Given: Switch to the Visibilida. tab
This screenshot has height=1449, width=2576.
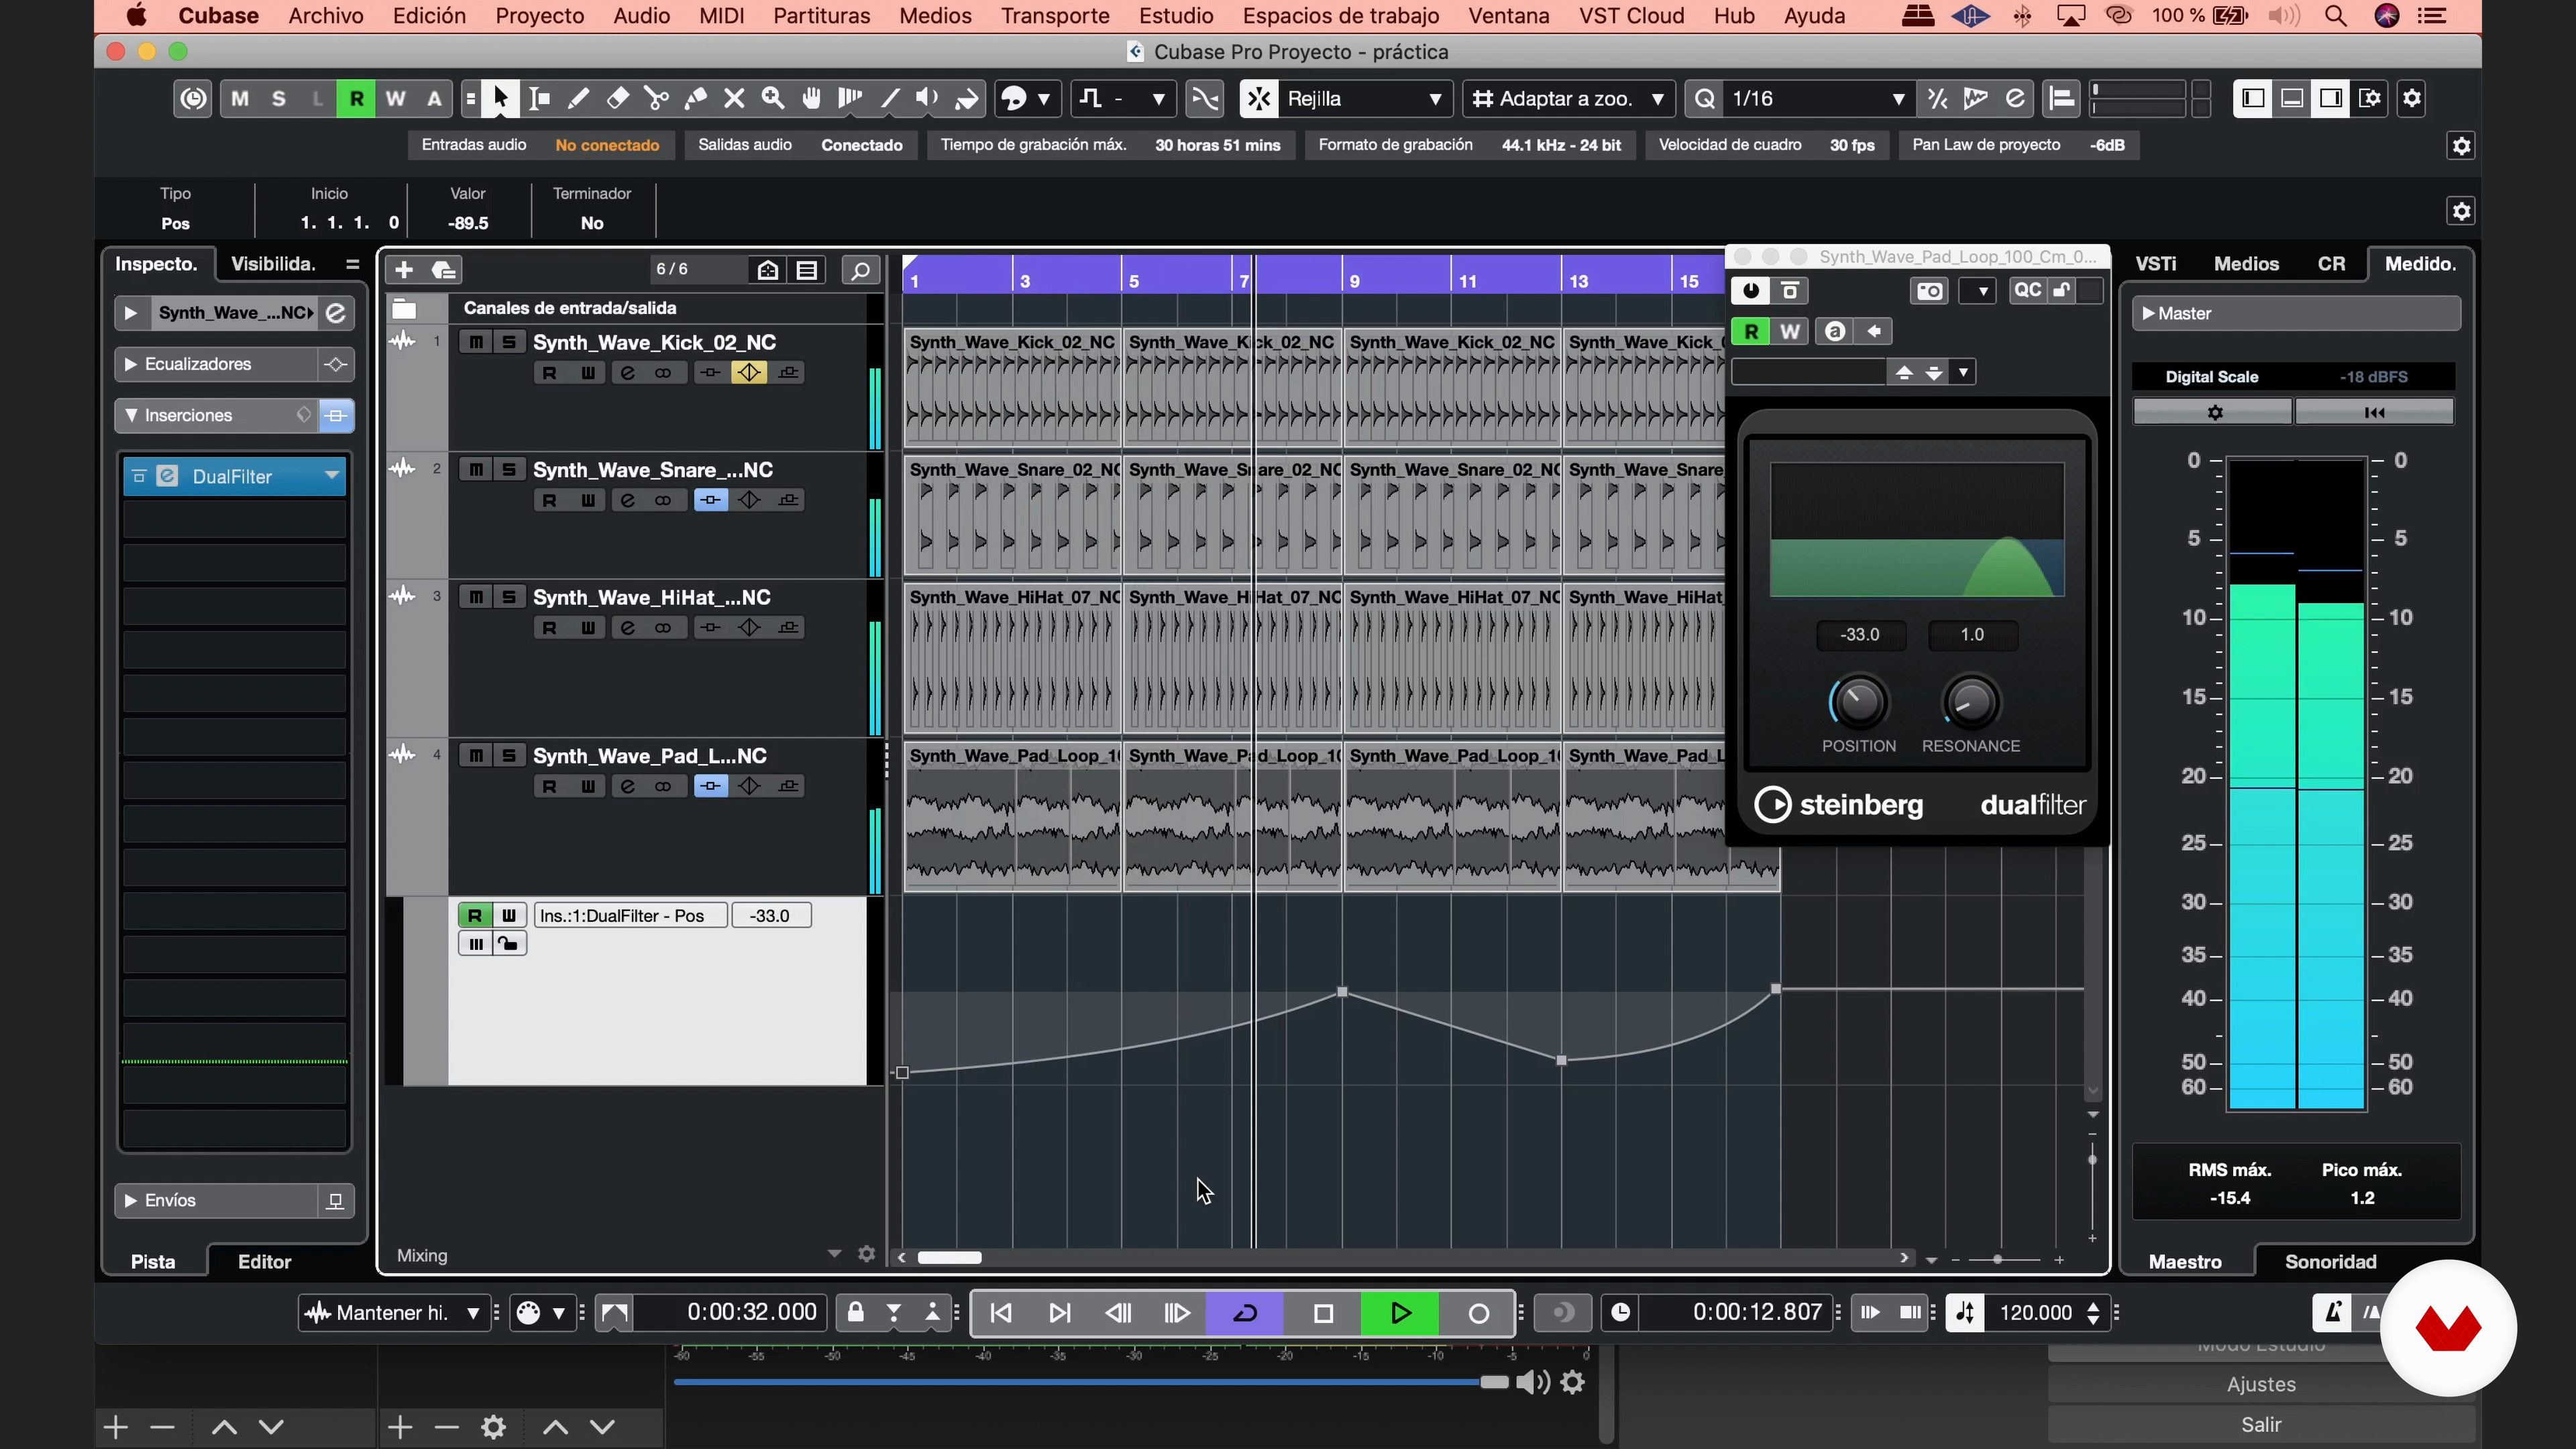Looking at the screenshot, I should tap(273, 264).
